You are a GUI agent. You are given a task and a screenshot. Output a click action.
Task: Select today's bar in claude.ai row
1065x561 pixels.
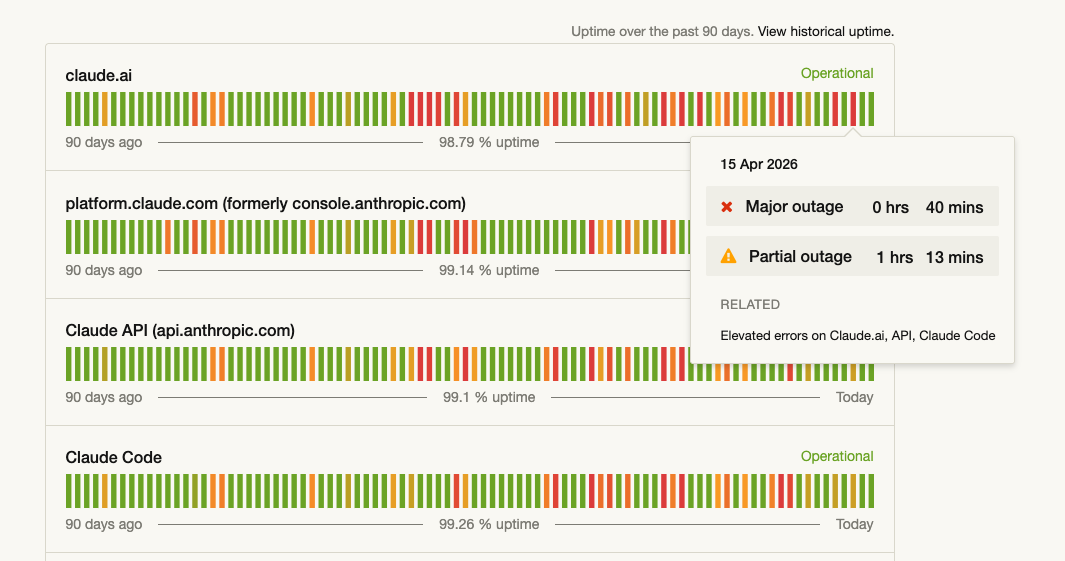click(870, 109)
